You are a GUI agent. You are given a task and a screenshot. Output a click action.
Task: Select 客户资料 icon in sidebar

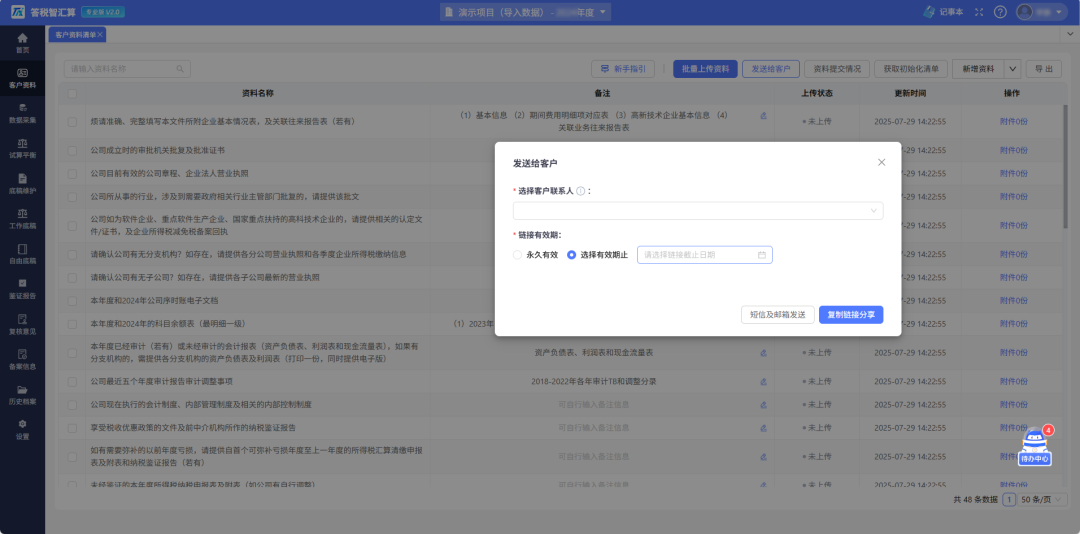(22, 73)
